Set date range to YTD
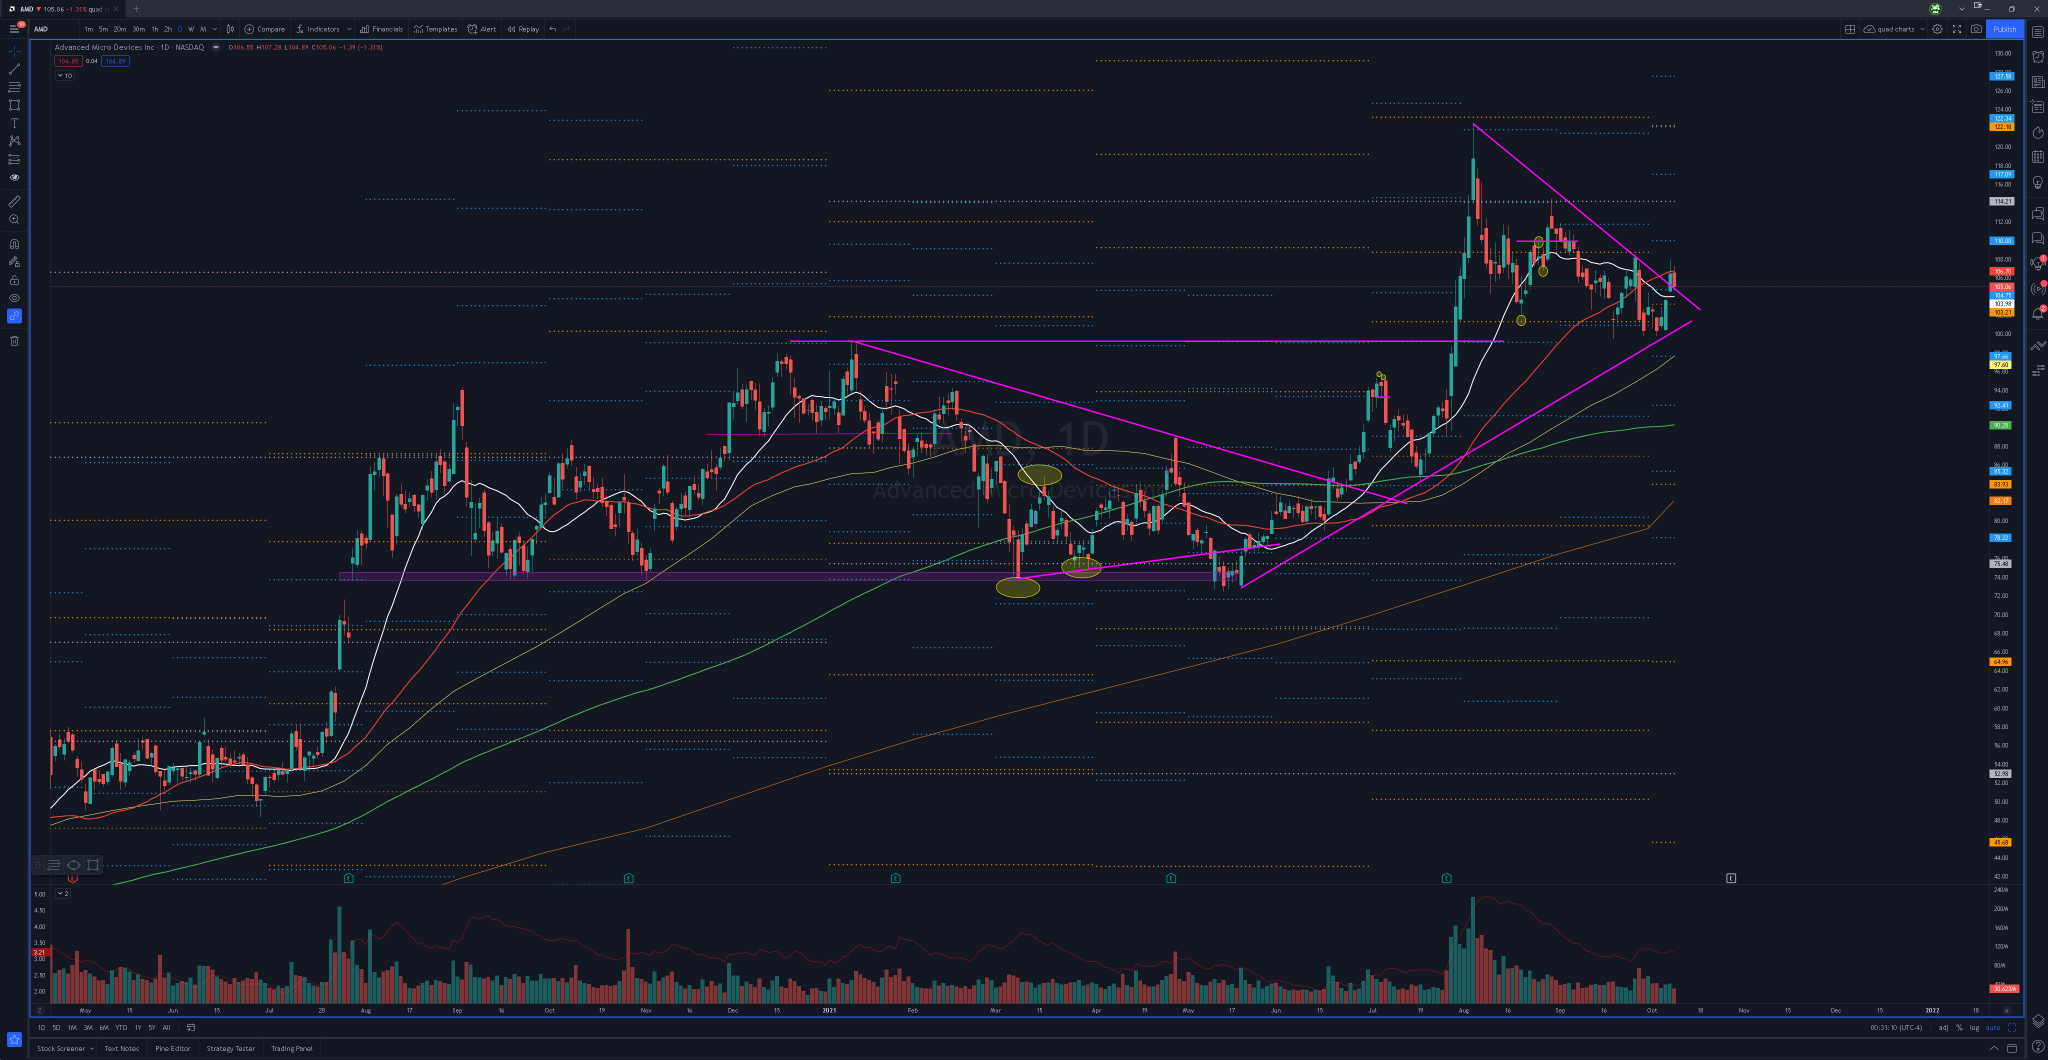Image resolution: width=2048 pixels, height=1060 pixels. 121,1027
